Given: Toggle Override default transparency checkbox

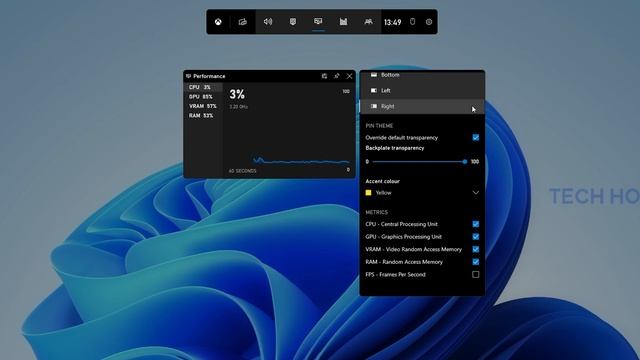Looking at the screenshot, I should pos(476,138).
